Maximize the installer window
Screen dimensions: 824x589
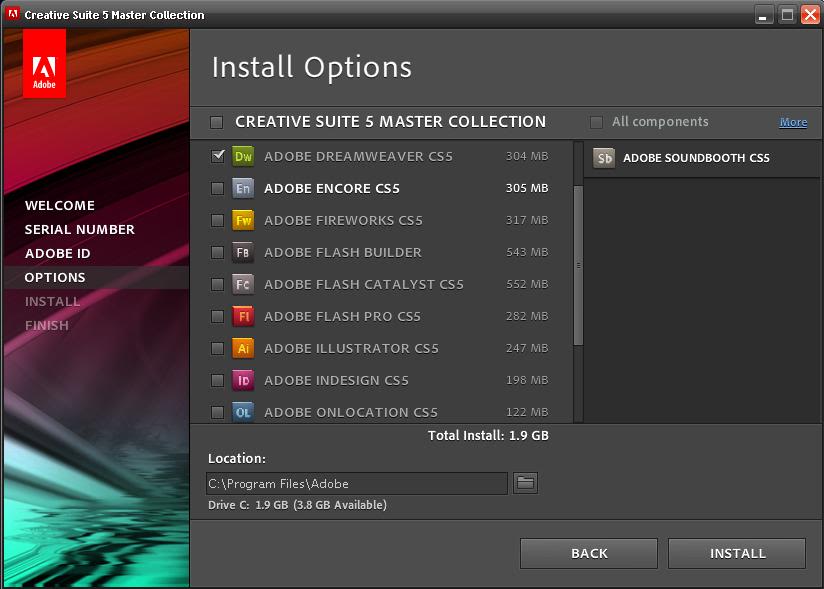click(787, 14)
